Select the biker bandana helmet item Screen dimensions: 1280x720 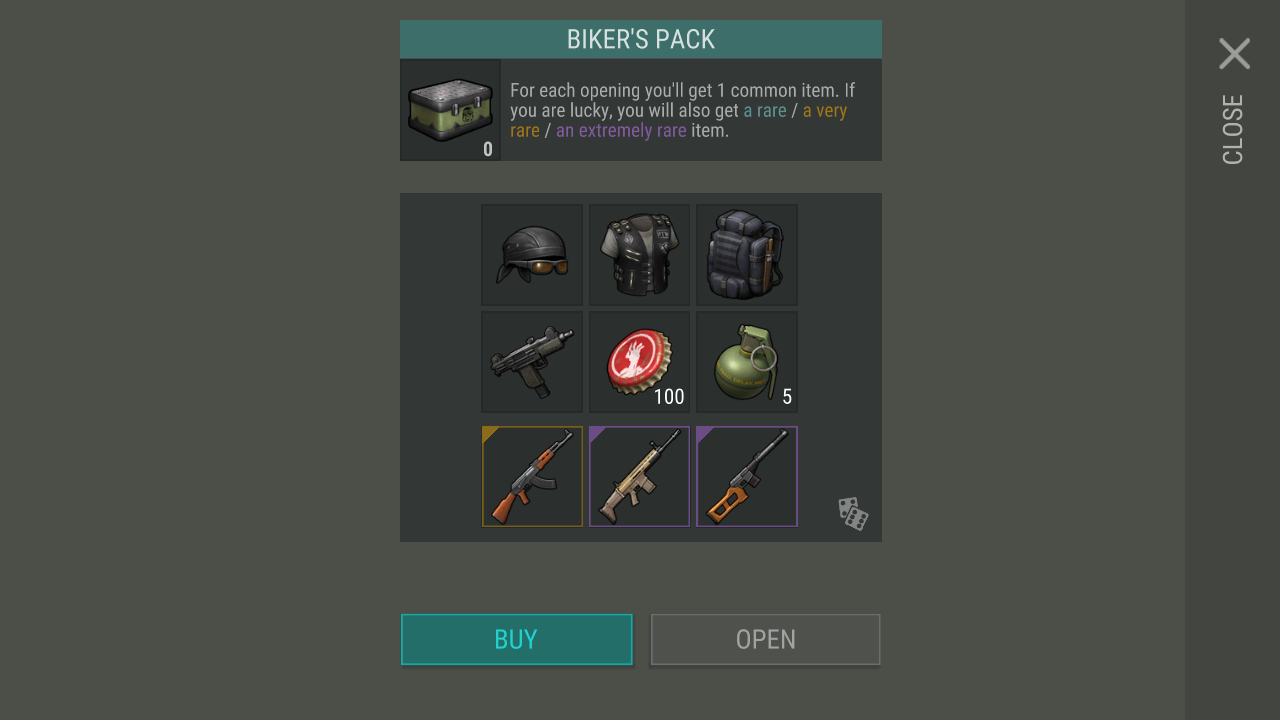pyautogui.click(x=532, y=255)
